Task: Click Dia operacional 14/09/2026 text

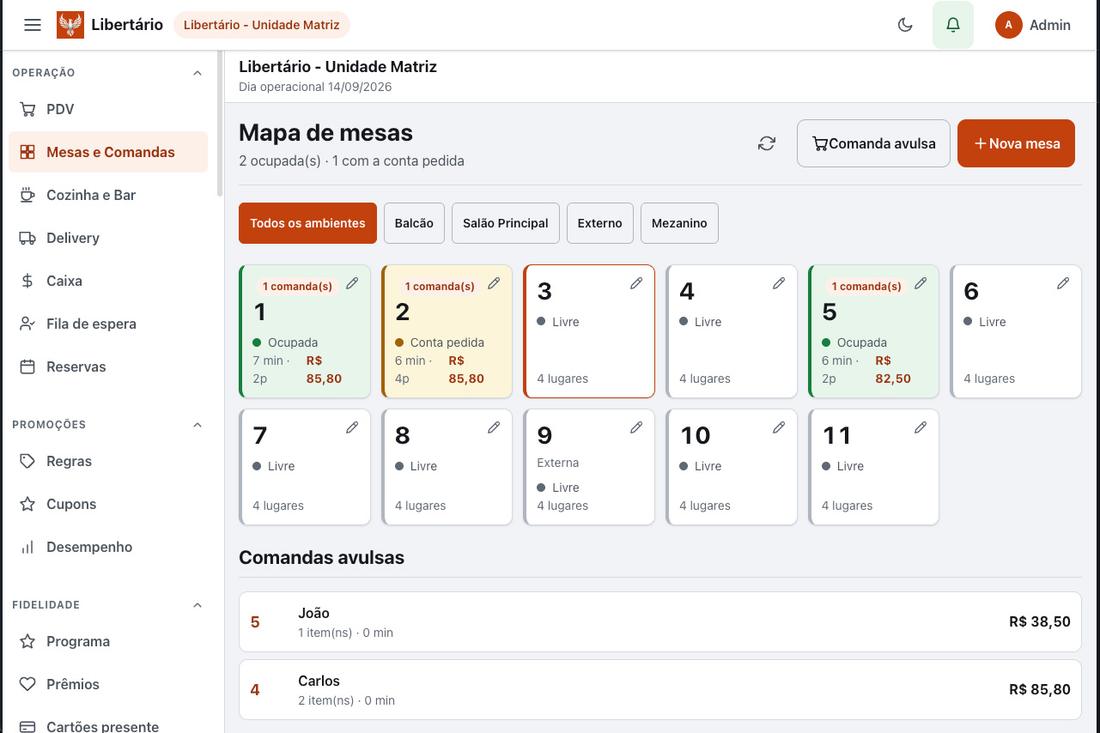Action: click(x=315, y=87)
